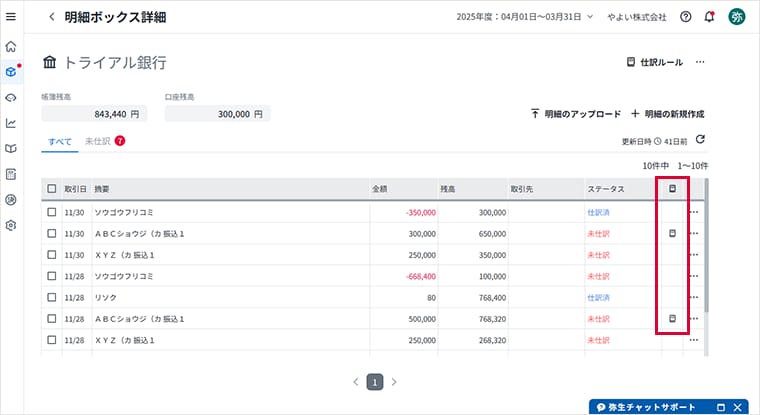
Task: Select the すべて tab
Action: [60, 141]
